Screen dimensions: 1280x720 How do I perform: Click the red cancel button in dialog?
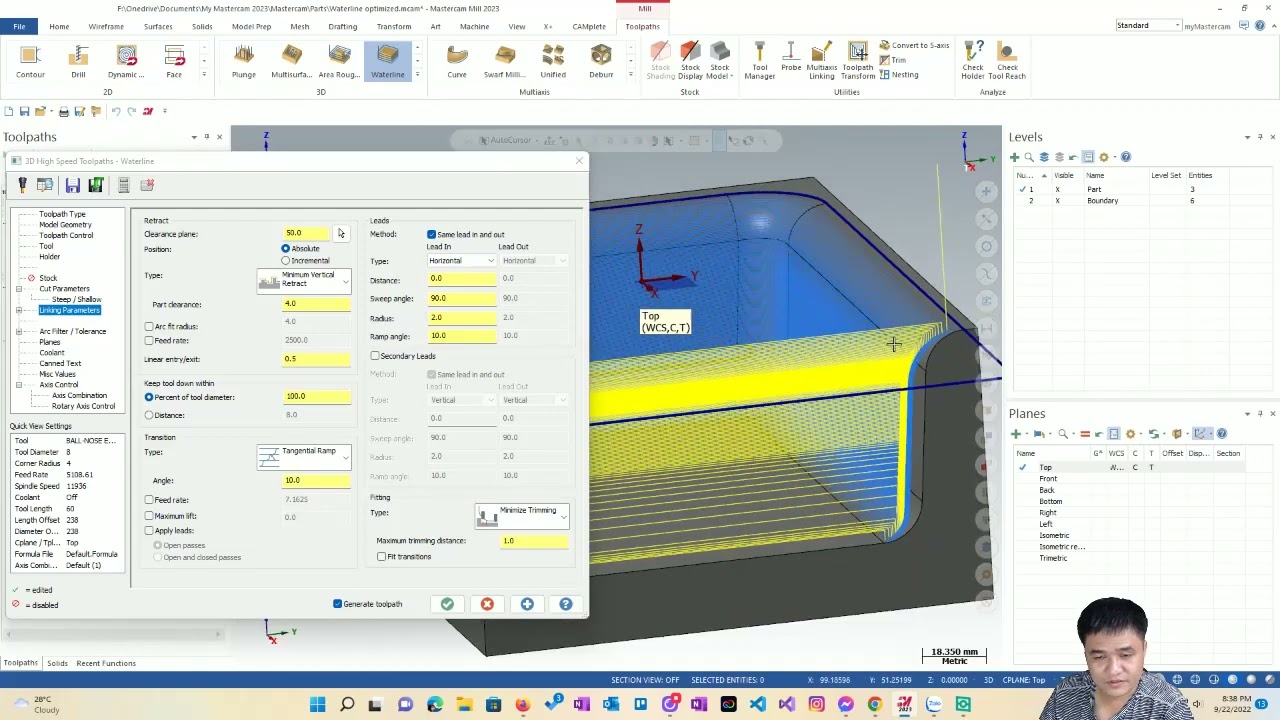[x=487, y=604]
